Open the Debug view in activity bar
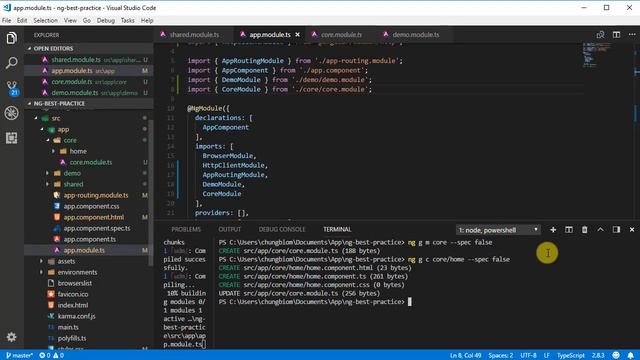Image resolution: width=640 pixels, height=360 pixels. pos(11,113)
